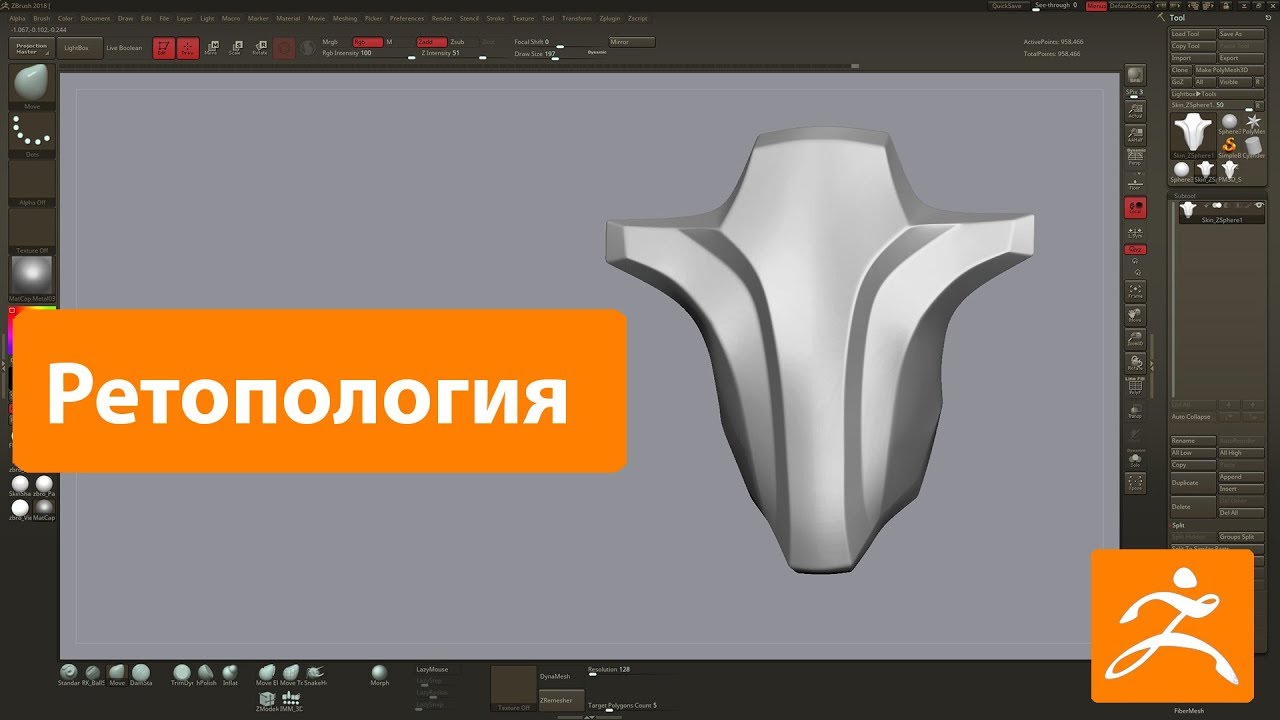The image size is (1280, 720).
Task: Select the Move transform icon in top shelf
Action: 211,47
